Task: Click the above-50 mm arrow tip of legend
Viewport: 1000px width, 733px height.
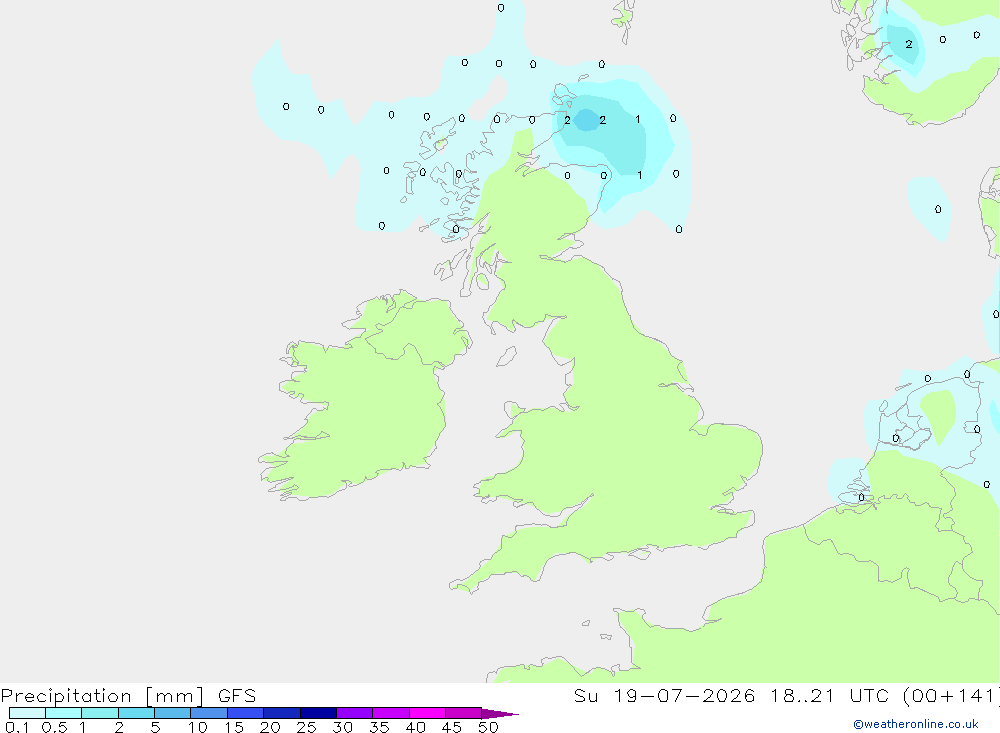Action: point(499,713)
